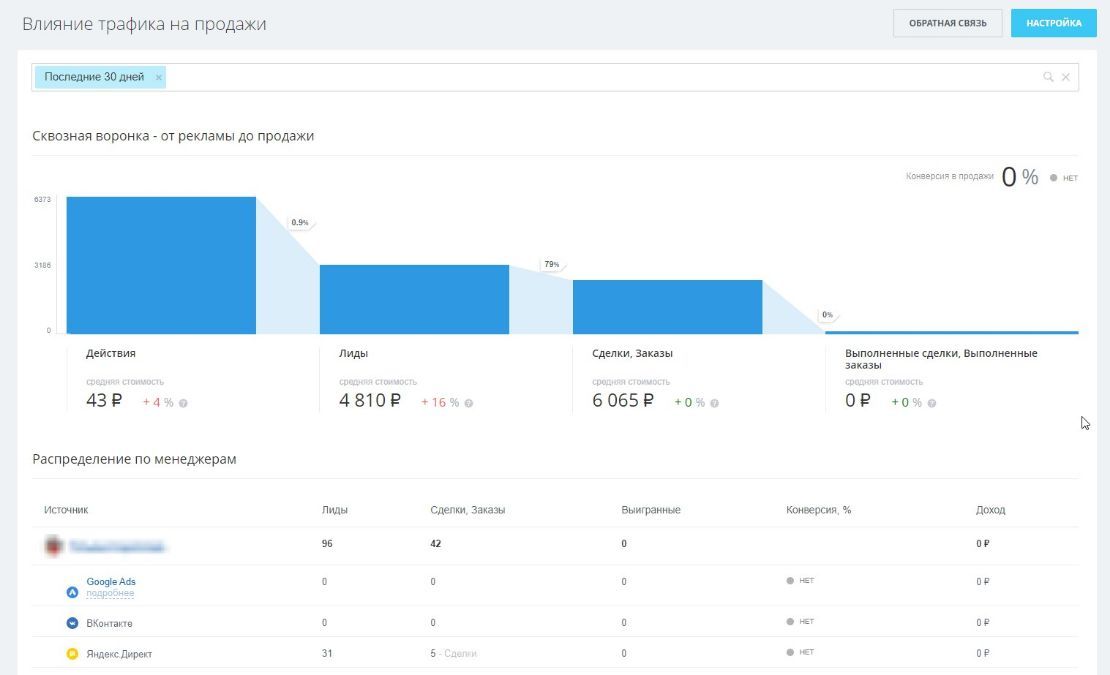Click the Google Ads source link
This screenshot has height=675, width=1110.
pos(111,581)
